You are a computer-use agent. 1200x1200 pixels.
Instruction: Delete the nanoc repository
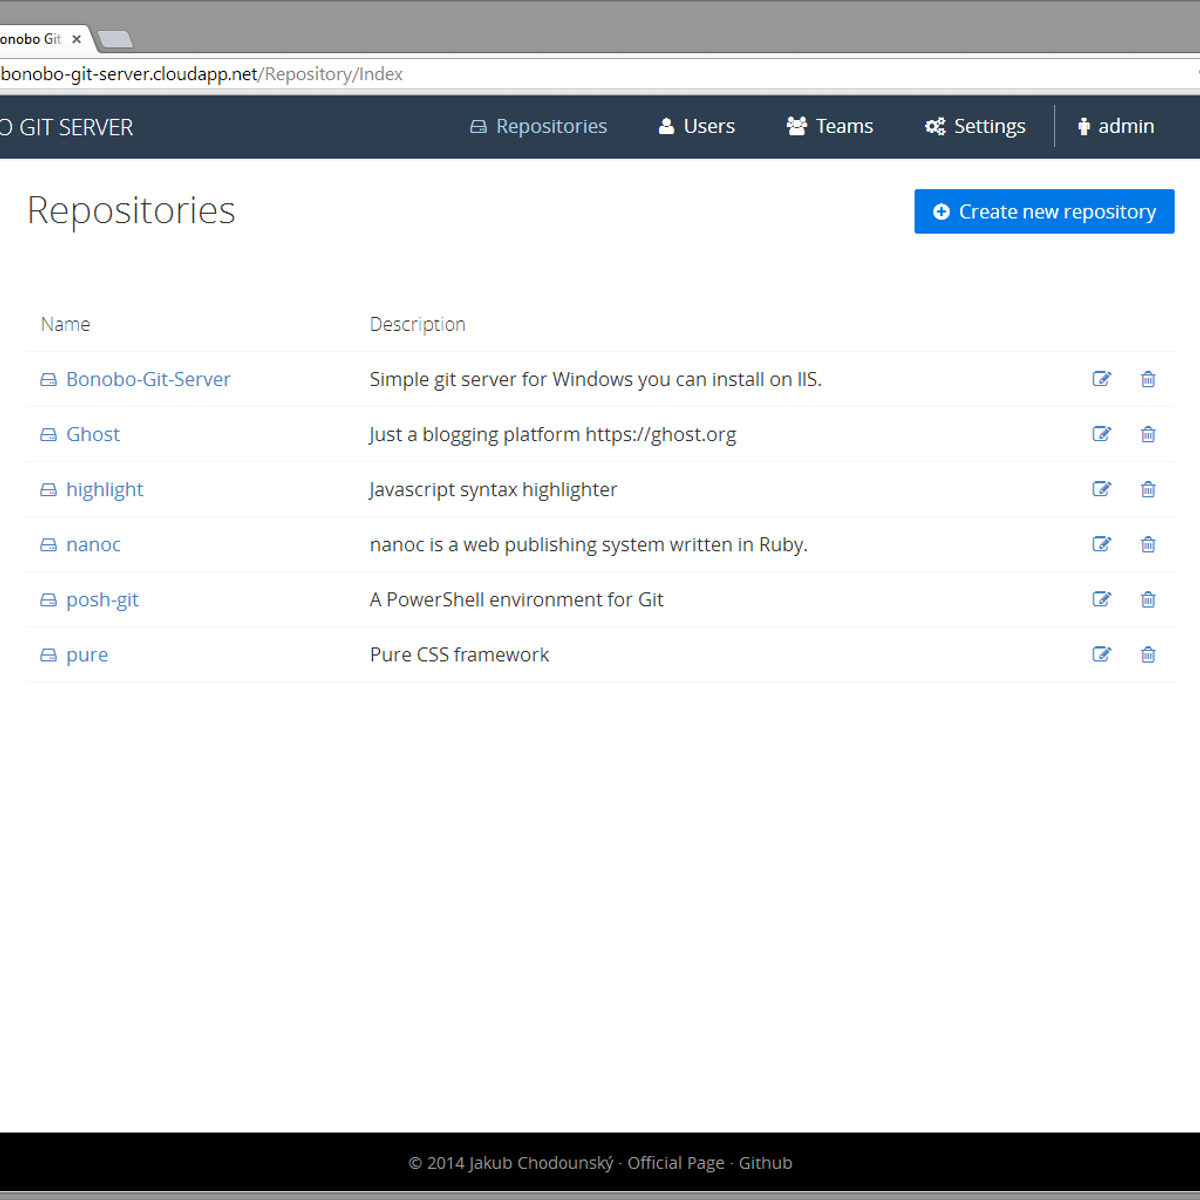[1148, 544]
